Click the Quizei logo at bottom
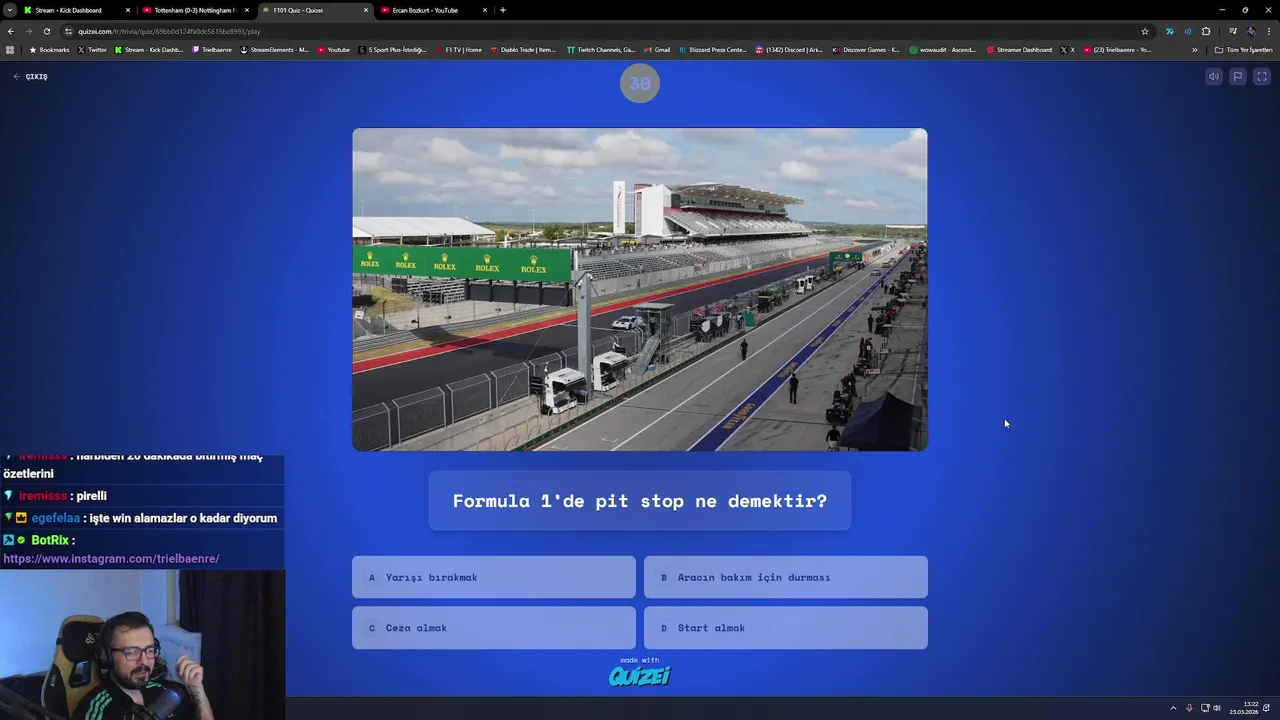Viewport: 1280px width, 720px height. point(640,675)
